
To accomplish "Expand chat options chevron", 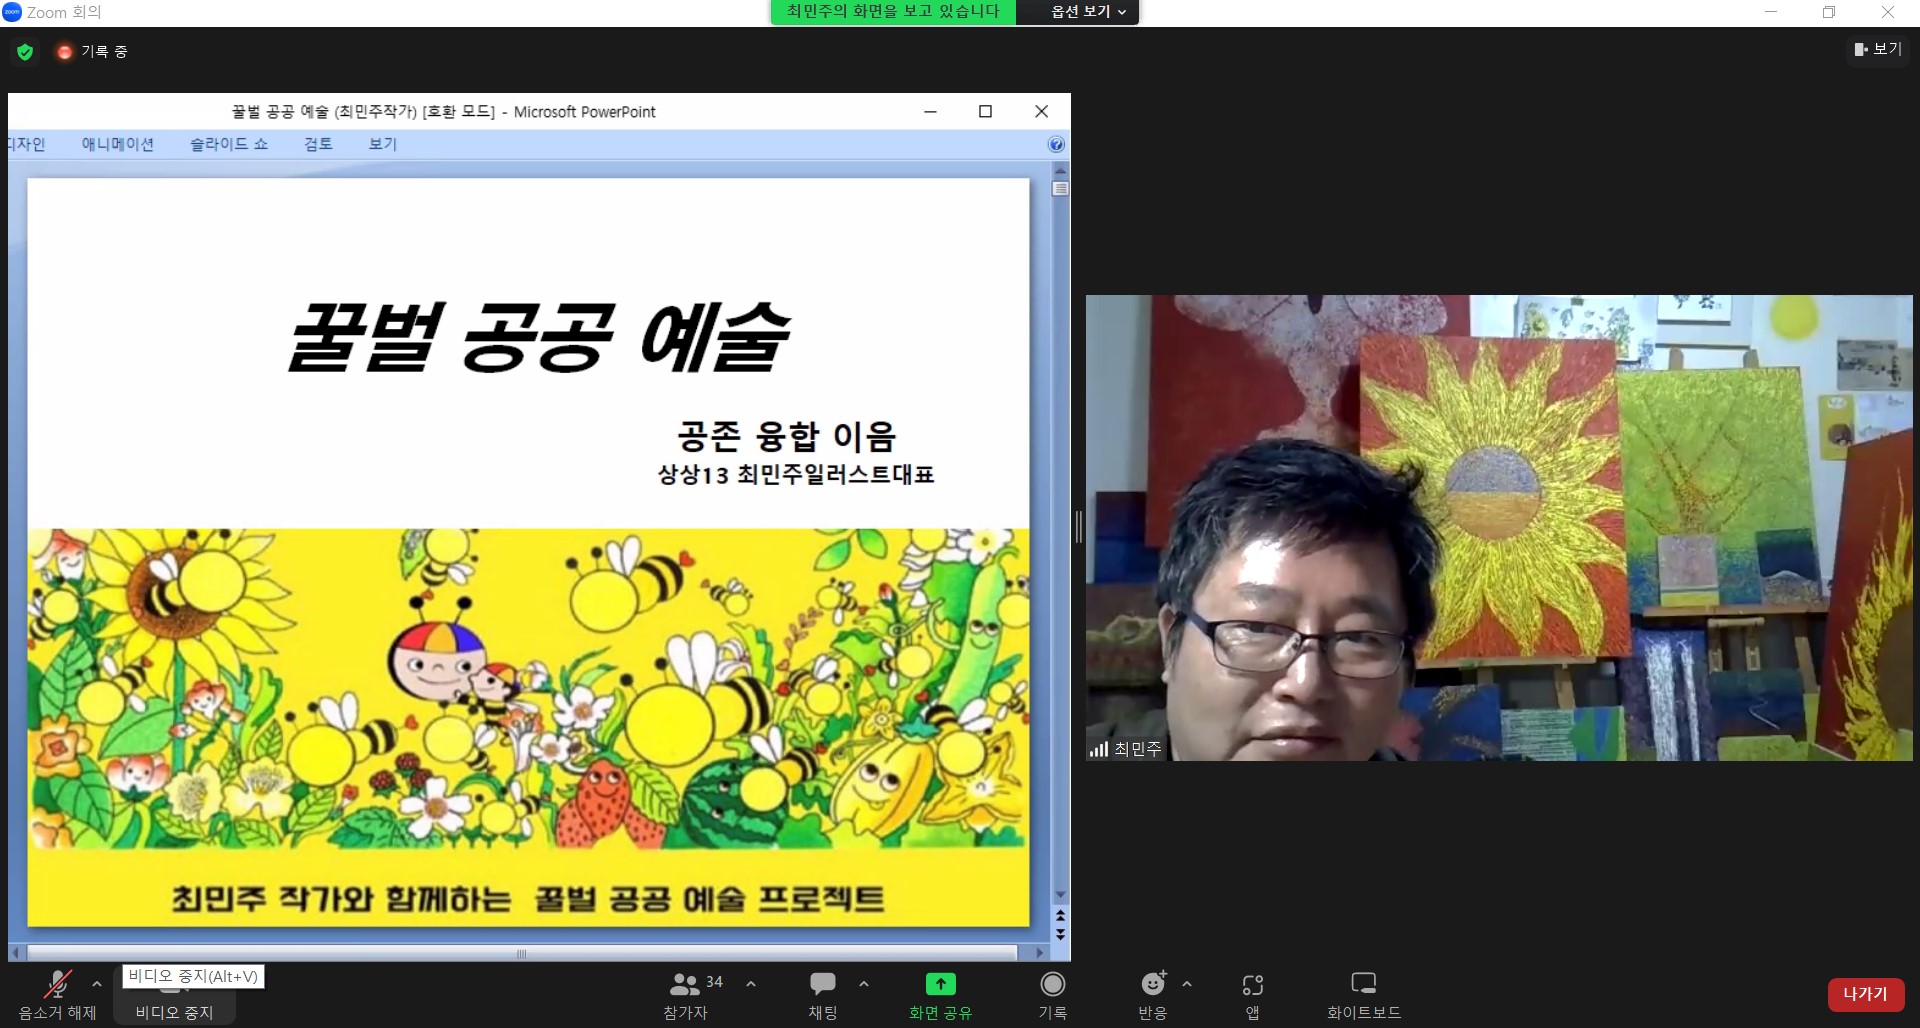I will point(864,984).
